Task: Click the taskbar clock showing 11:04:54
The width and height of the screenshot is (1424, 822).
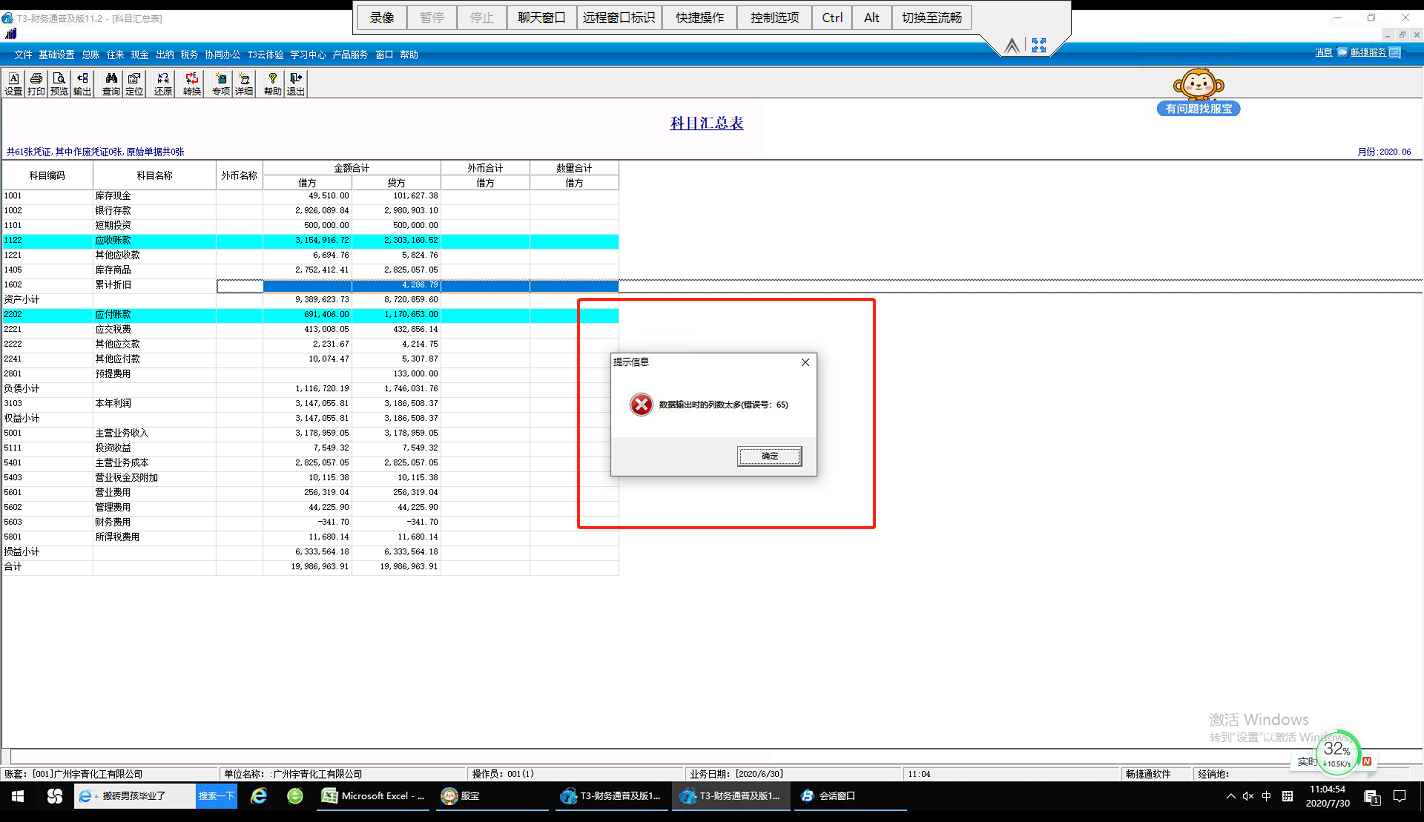Action: (1326, 796)
